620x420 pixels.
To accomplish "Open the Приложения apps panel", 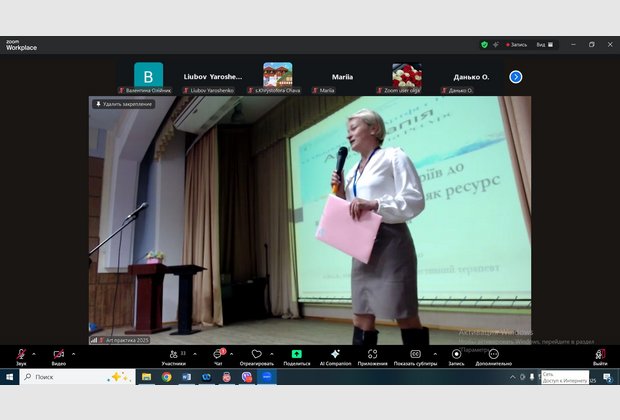I will pos(372,356).
